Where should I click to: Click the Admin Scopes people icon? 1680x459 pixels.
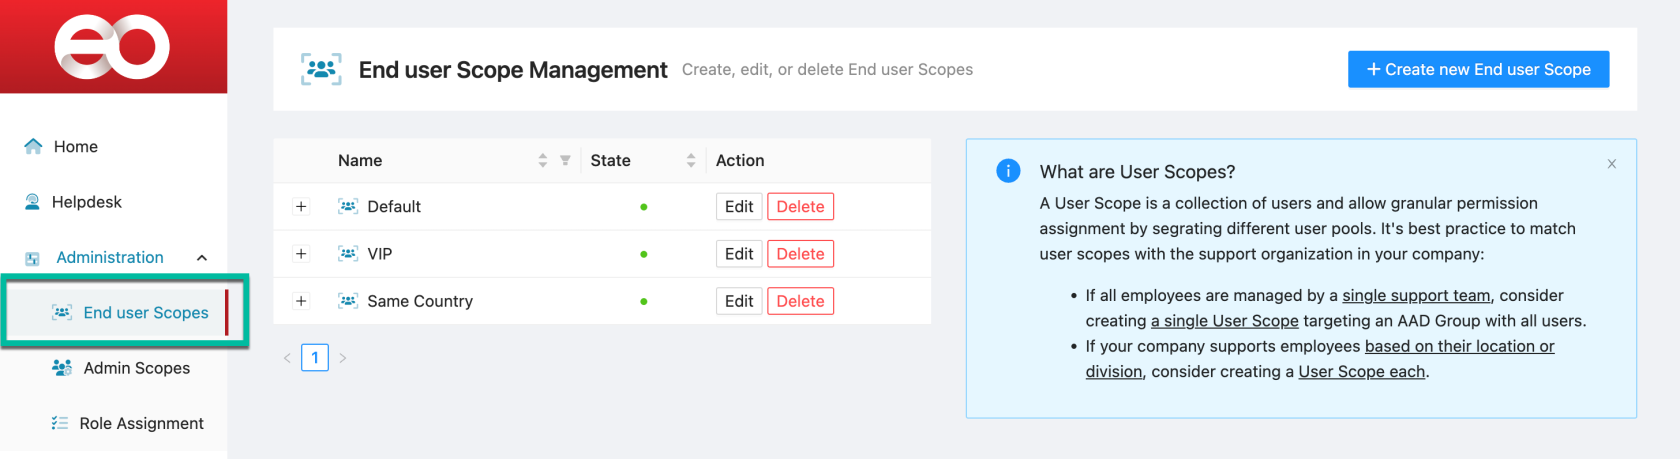pos(62,368)
